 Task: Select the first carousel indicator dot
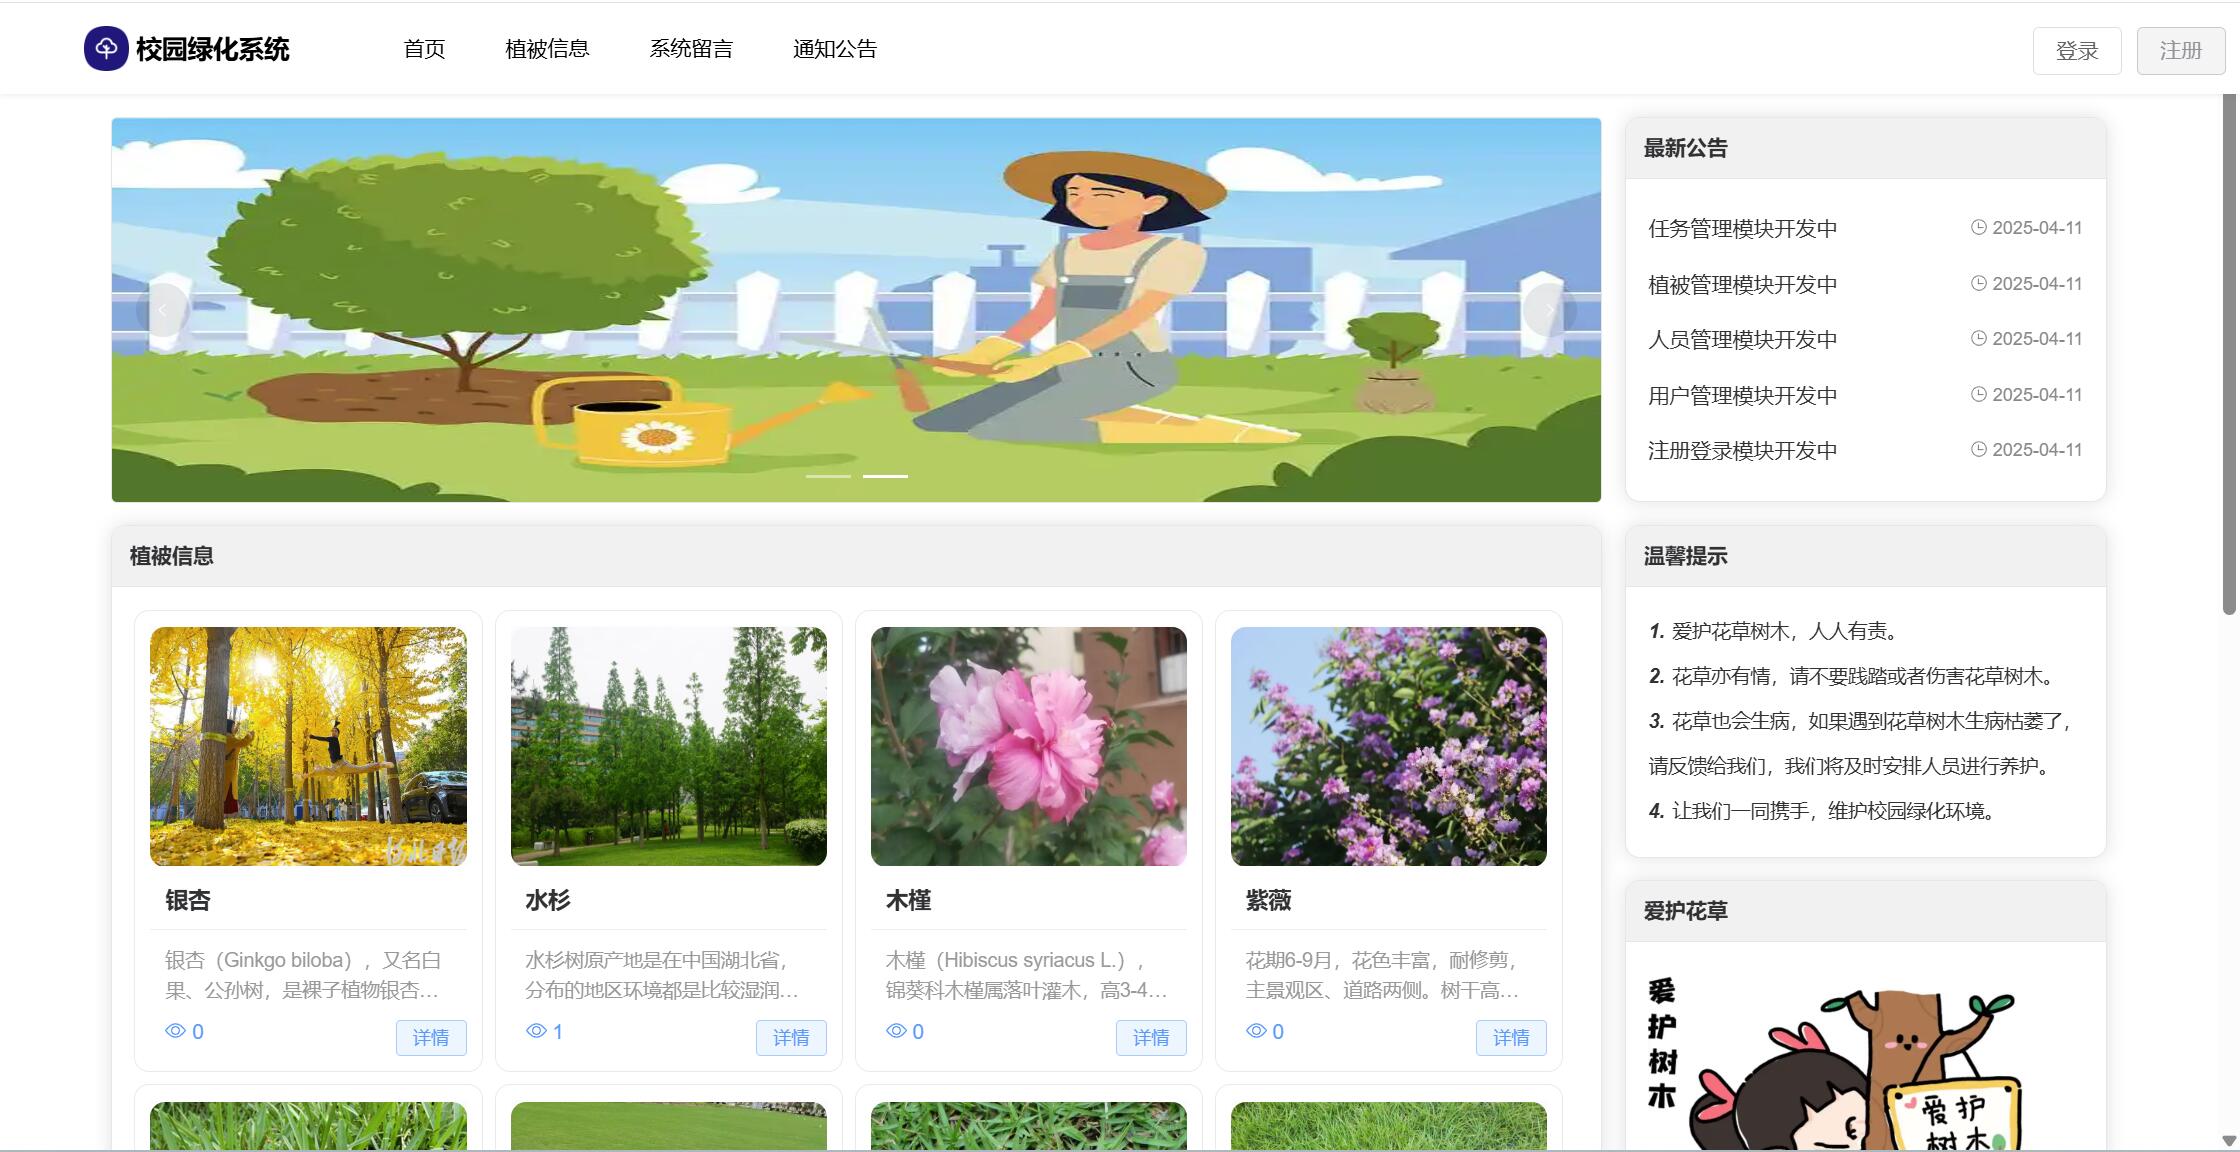tap(829, 477)
